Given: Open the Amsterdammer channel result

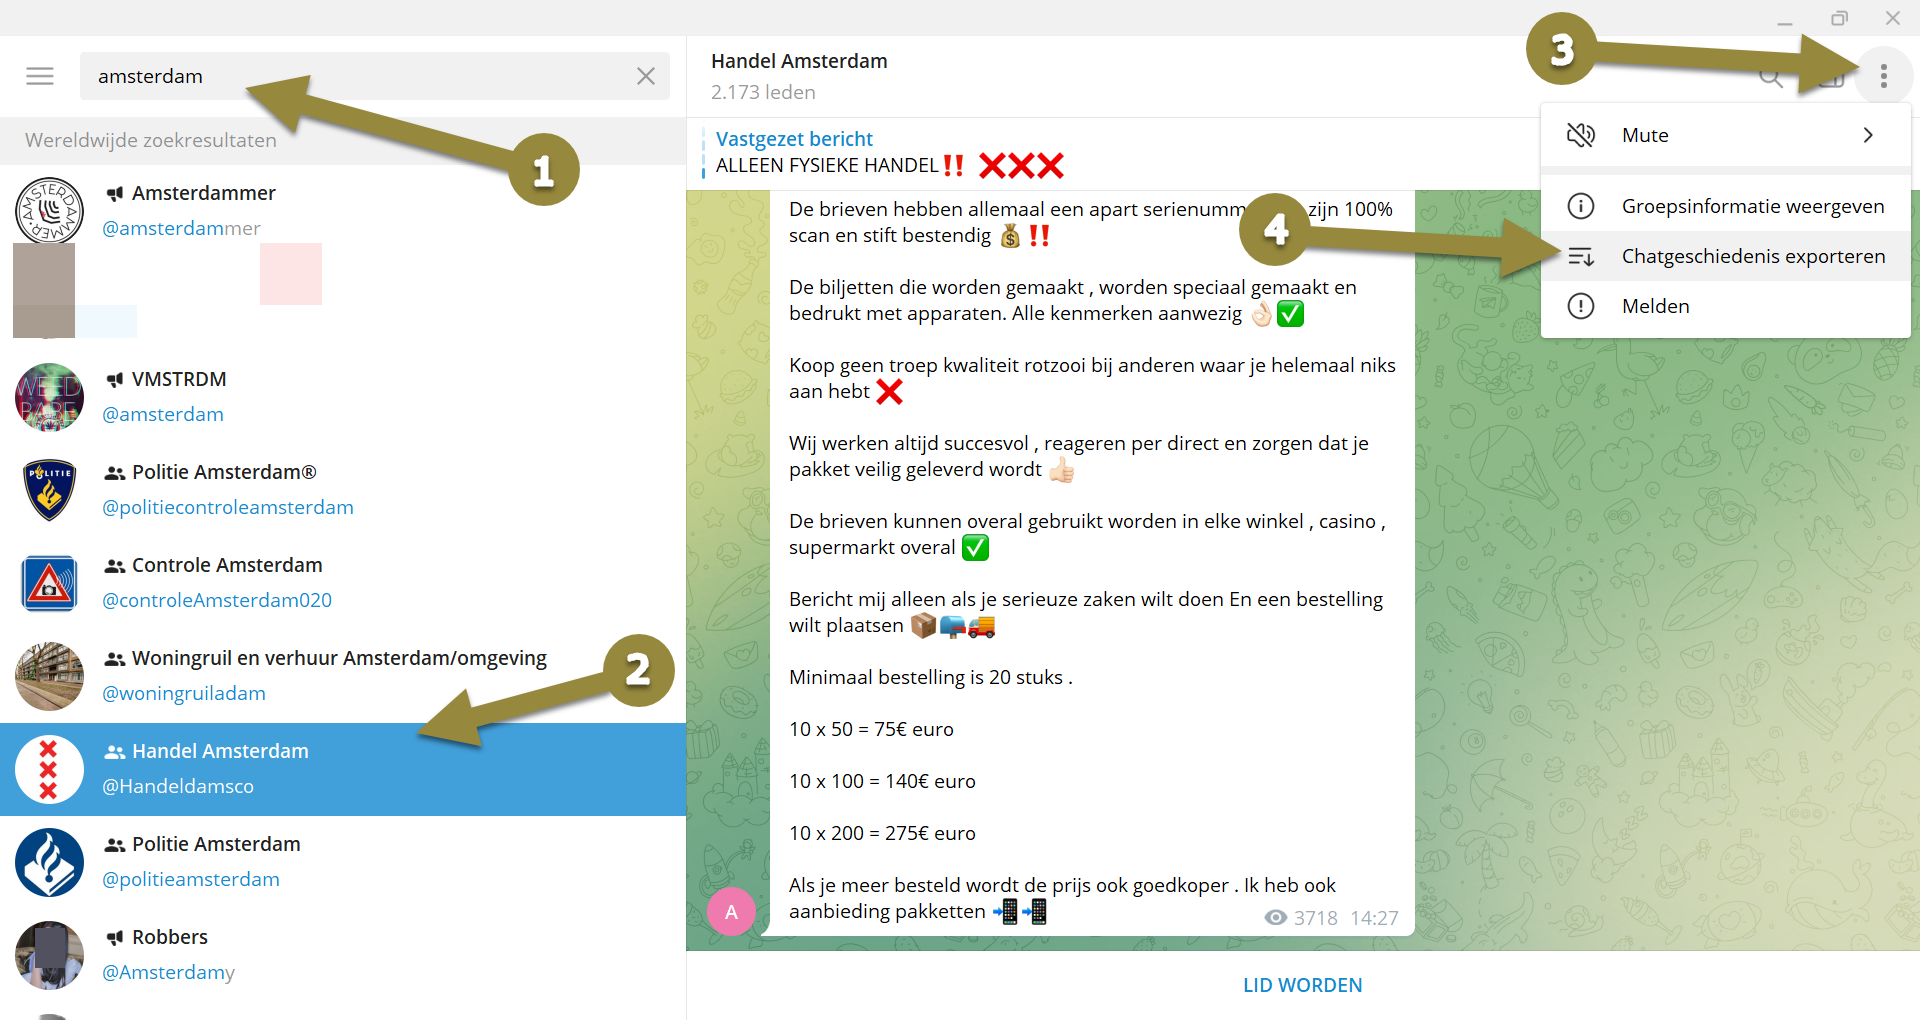Looking at the screenshot, I should pyautogui.click(x=343, y=211).
